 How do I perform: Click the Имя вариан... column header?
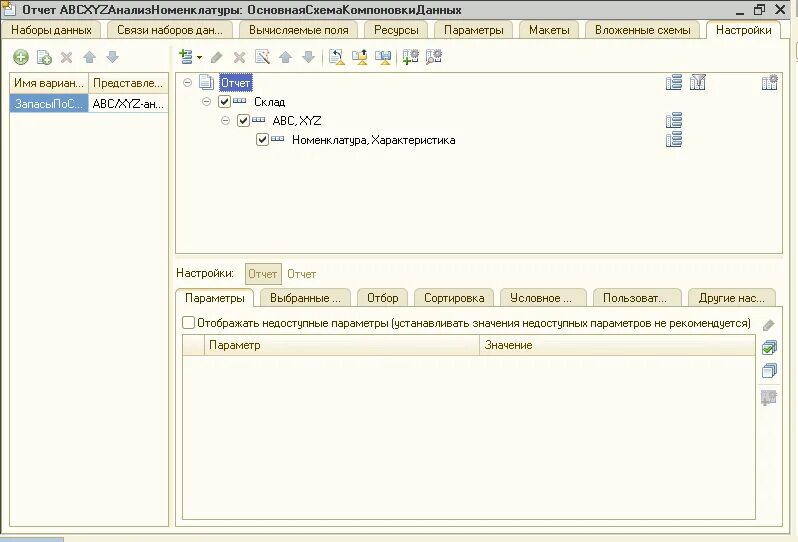49,83
